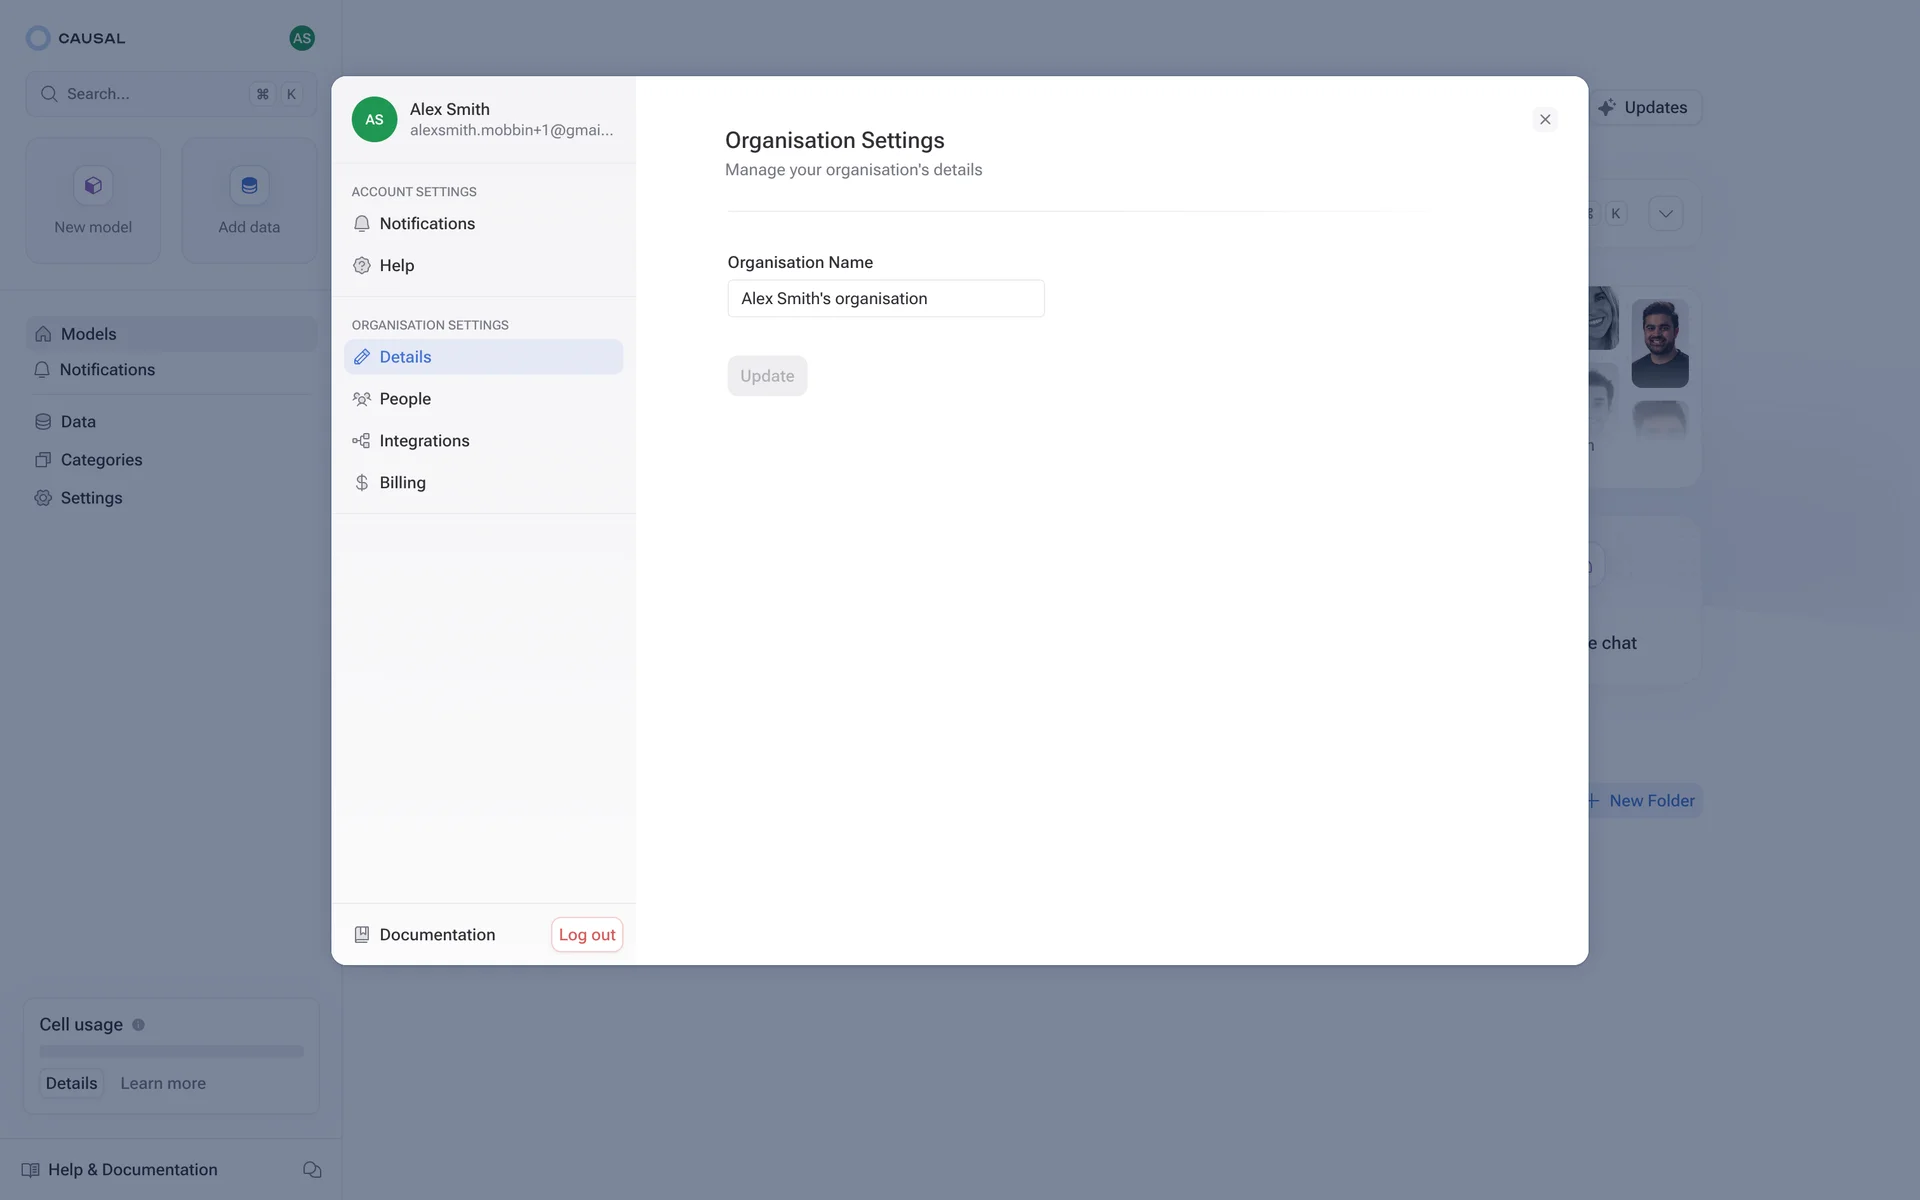Click the Updates sparkle icon
The image size is (1920, 1200).
(x=1606, y=107)
